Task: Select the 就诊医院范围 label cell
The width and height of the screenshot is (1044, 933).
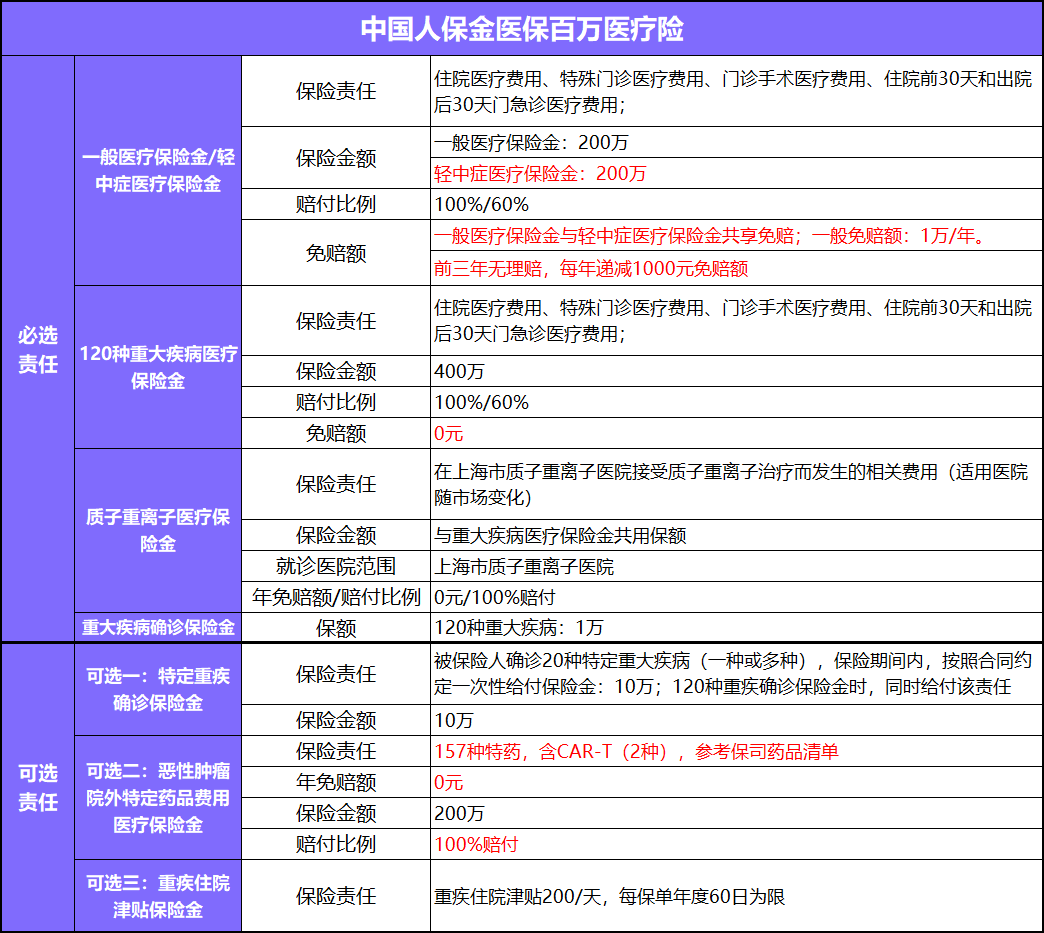Action: 336,566
